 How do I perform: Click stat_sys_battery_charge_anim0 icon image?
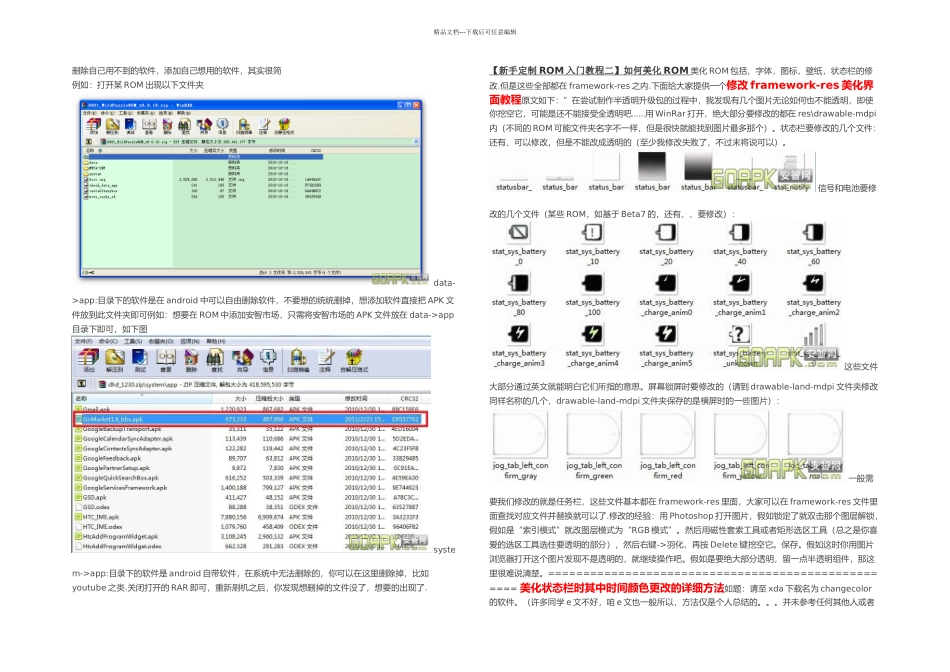pos(666,283)
